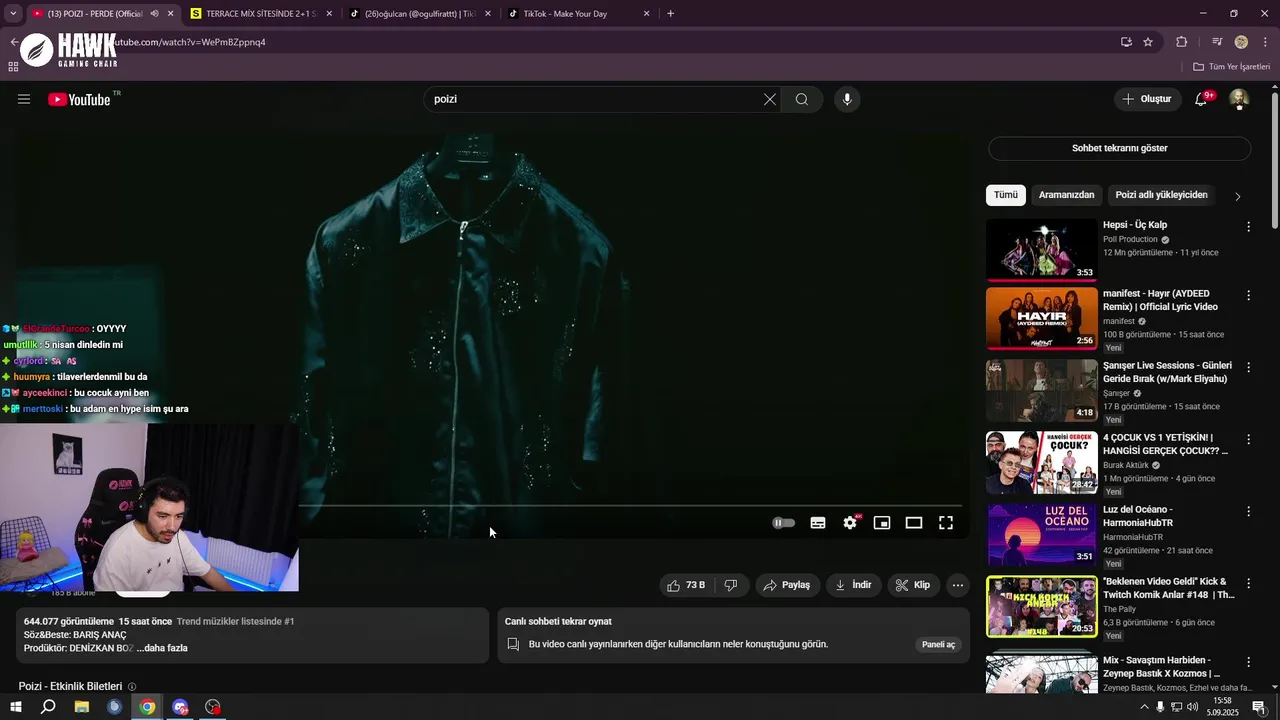The height and width of the screenshot is (720, 1280).
Task: Open Poll Production channel link
Action: coord(1130,240)
